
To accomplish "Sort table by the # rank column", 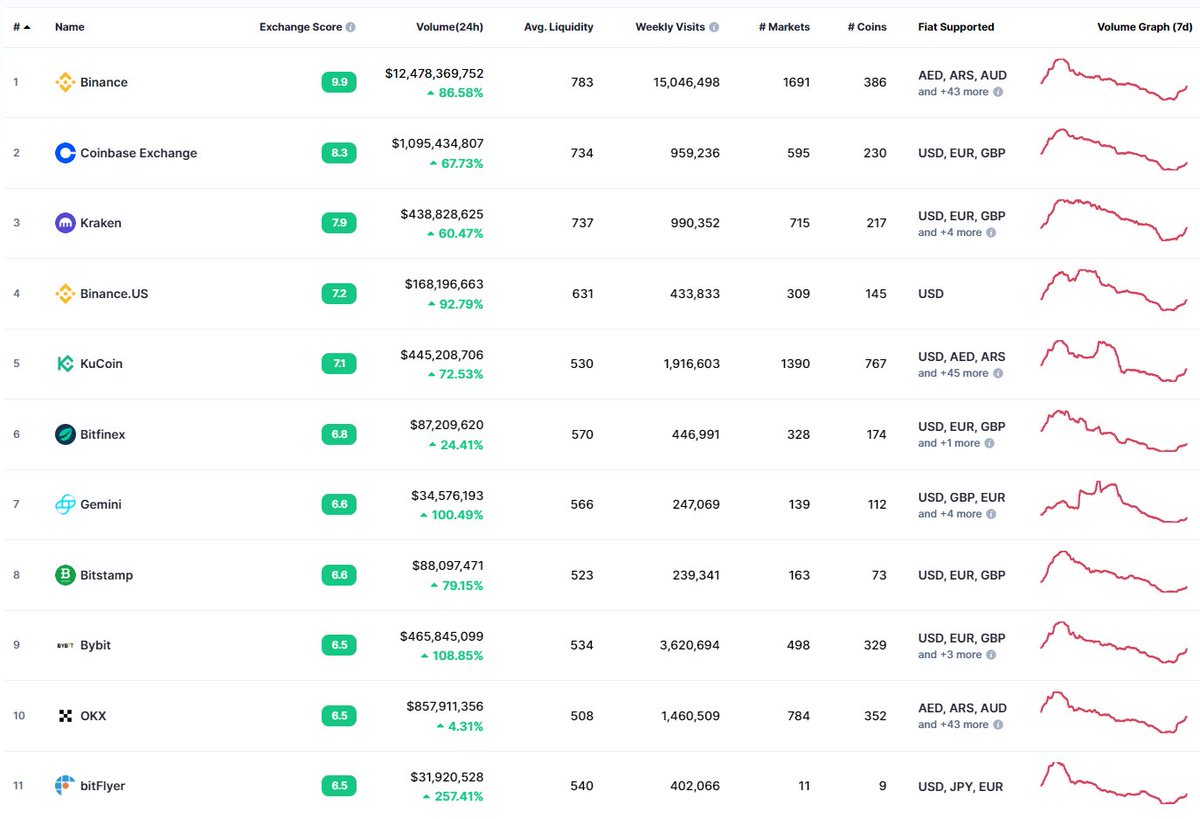I will 21,27.
